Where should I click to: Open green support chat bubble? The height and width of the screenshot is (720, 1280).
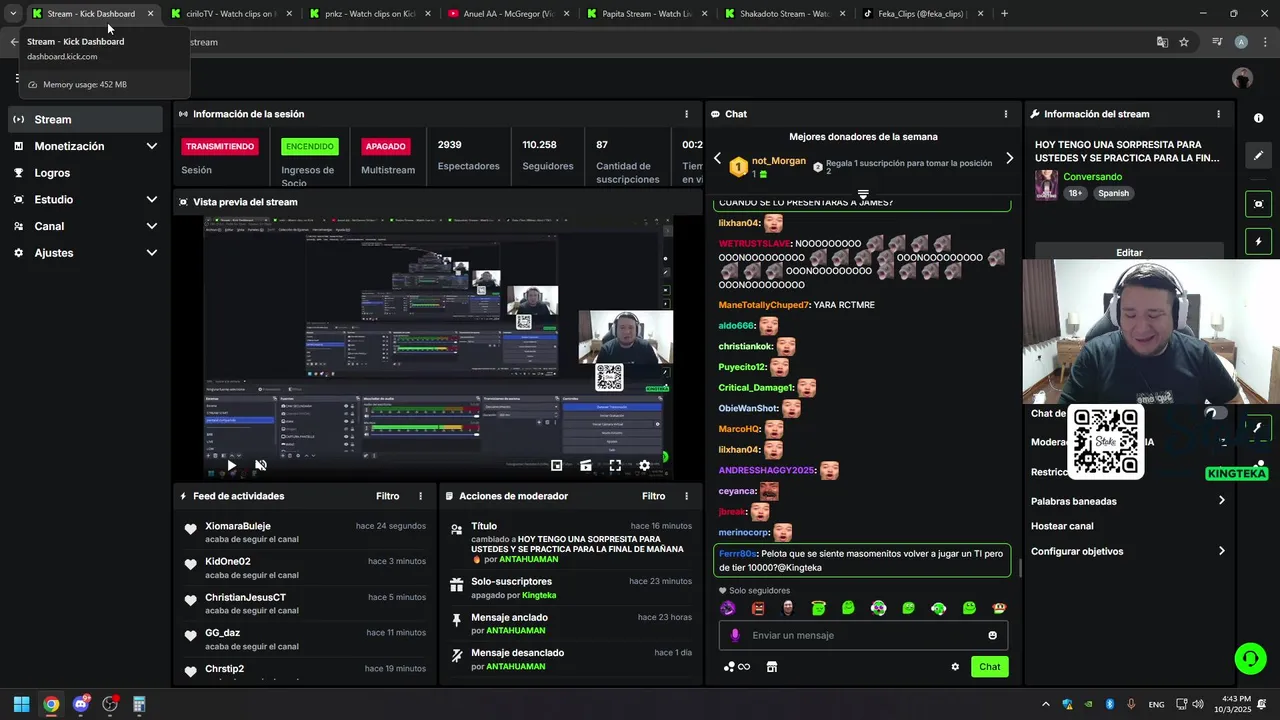(x=1250, y=658)
